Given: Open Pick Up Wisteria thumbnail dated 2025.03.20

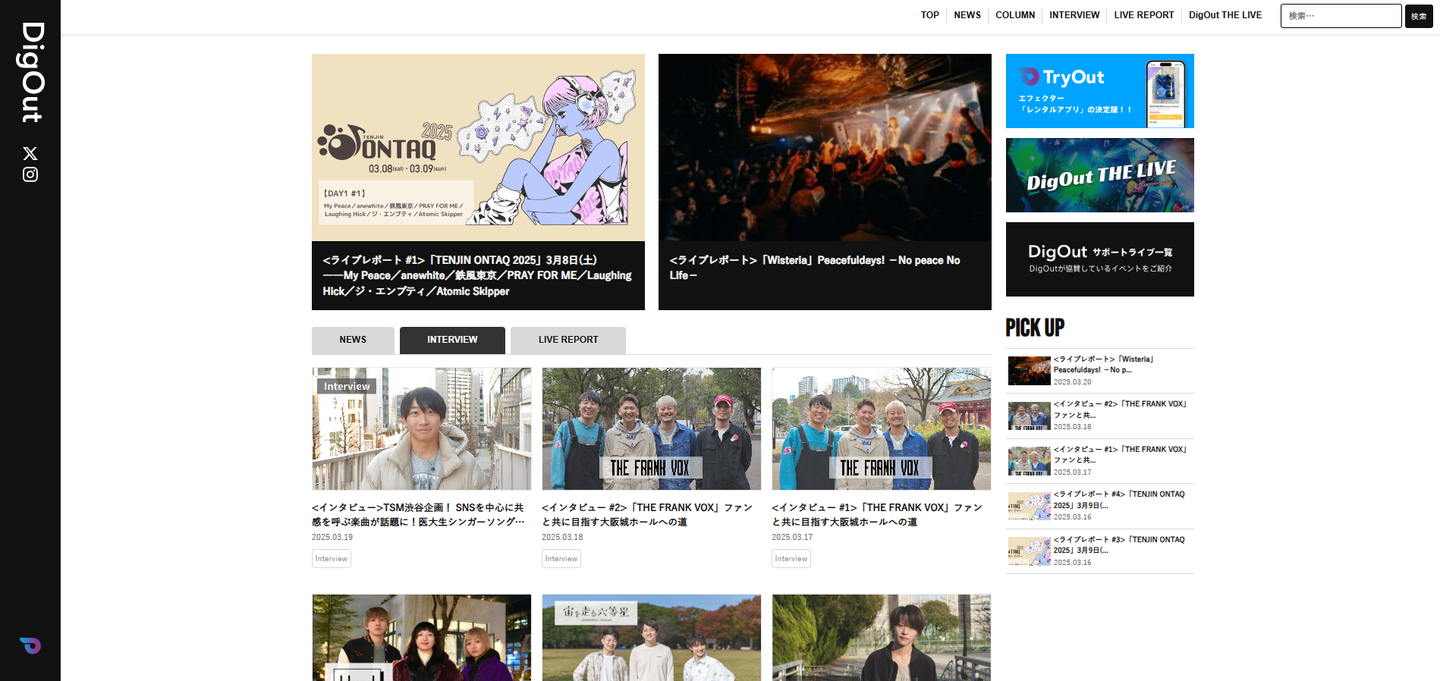Looking at the screenshot, I should coord(1029,371).
